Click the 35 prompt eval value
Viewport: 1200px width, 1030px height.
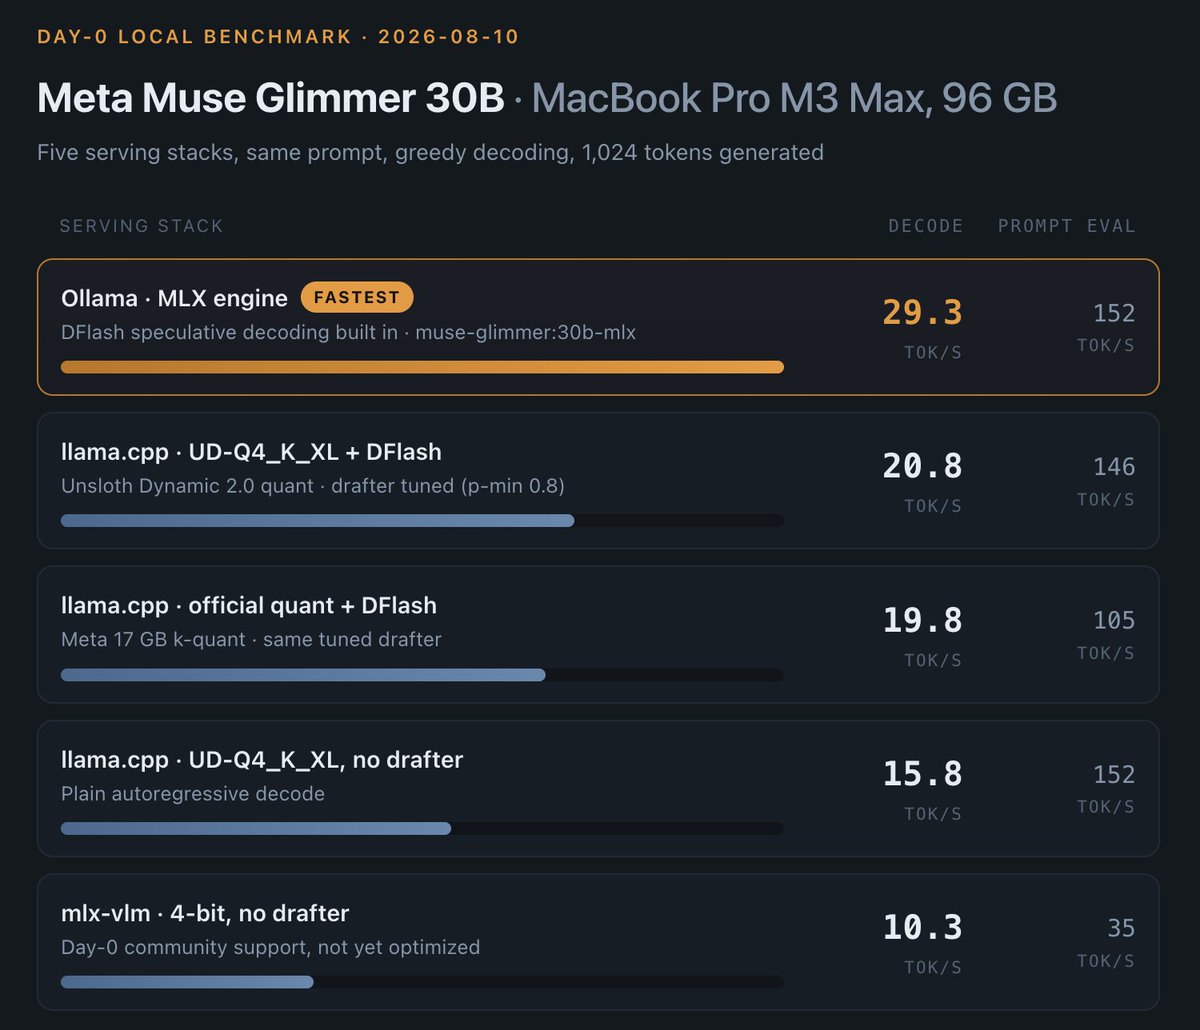(x=1121, y=928)
